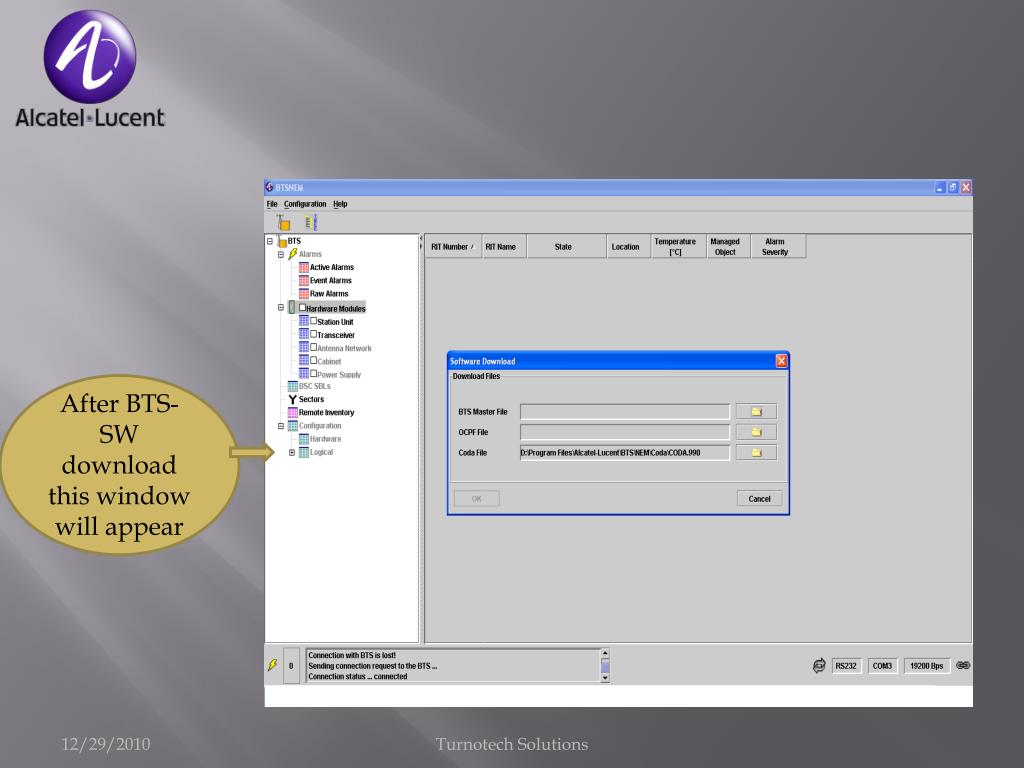Image resolution: width=1024 pixels, height=768 pixels.
Task: Click the Managed Object column header
Action: click(x=728, y=246)
